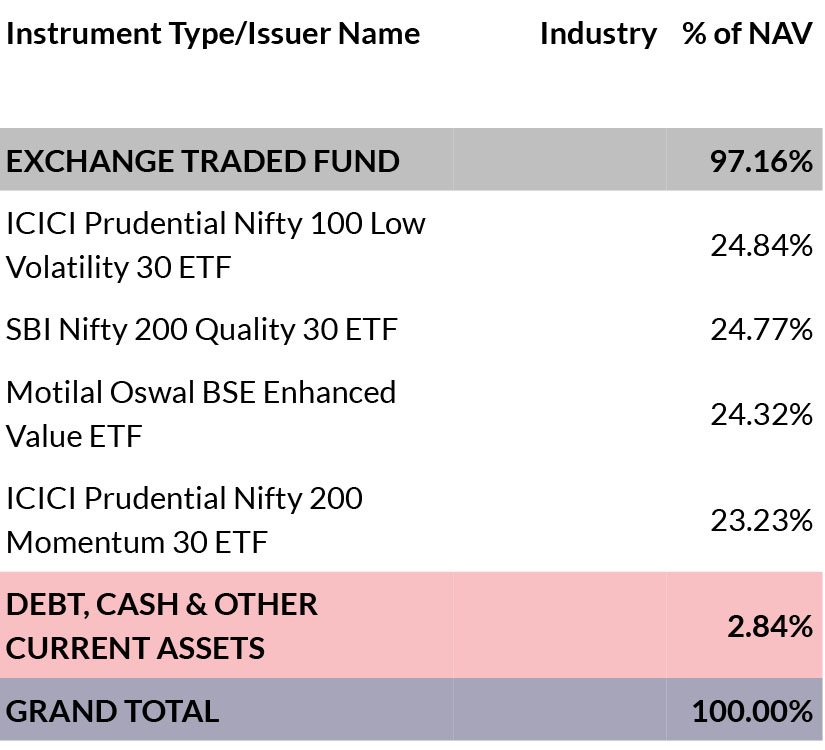Click empty Industry cell in pink Debt row
This screenshot has height=750, width=825.
coord(559,625)
